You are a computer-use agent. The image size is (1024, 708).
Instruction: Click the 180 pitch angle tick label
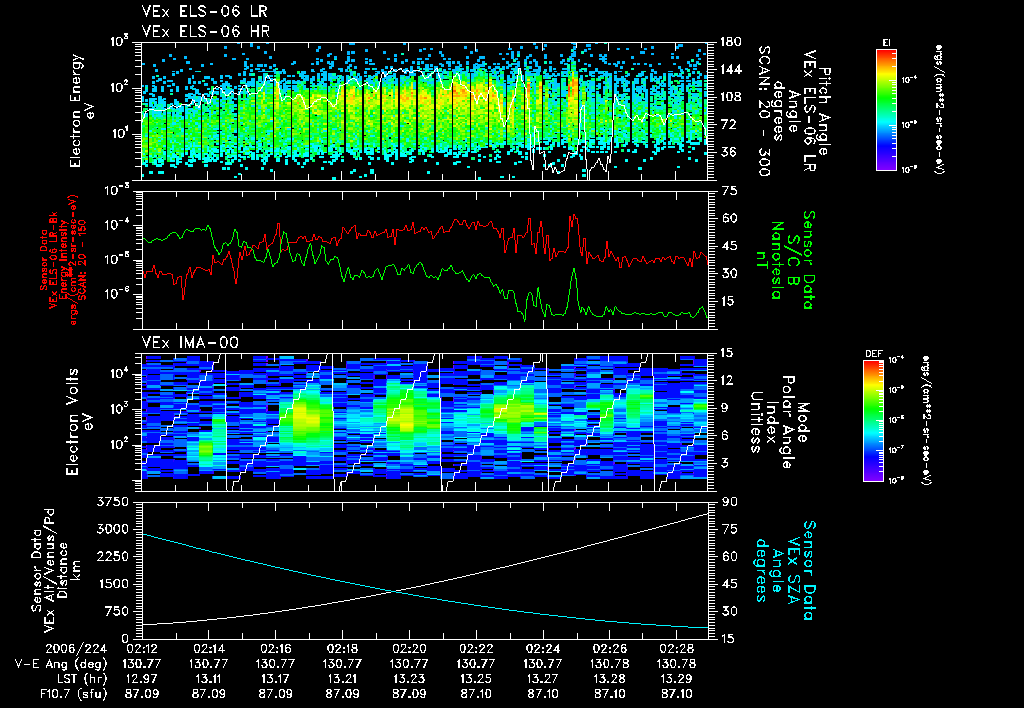(730, 42)
